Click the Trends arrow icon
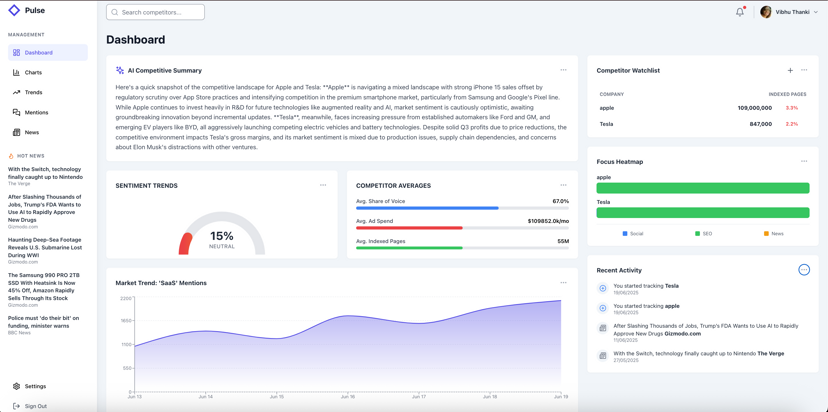The image size is (828, 412). (x=16, y=92)
